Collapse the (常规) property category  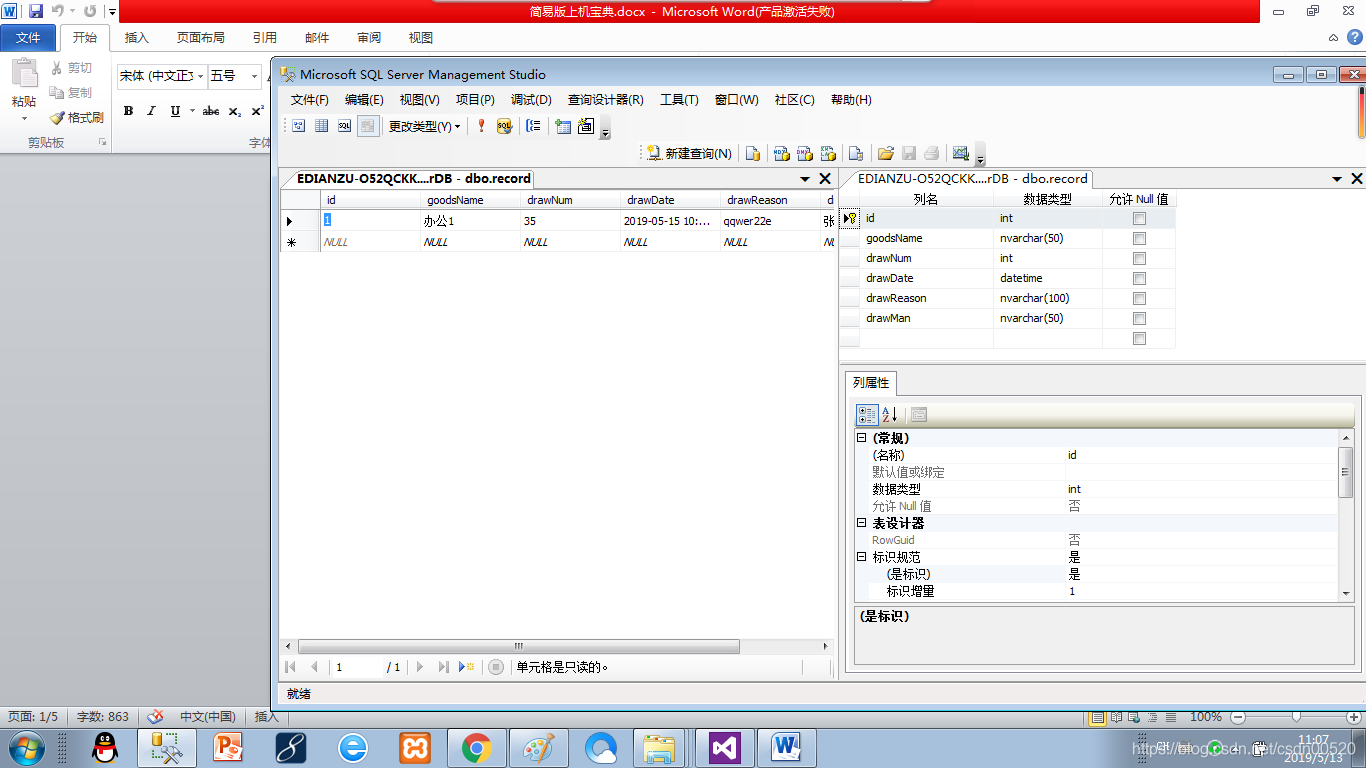[x=862, y=438]
